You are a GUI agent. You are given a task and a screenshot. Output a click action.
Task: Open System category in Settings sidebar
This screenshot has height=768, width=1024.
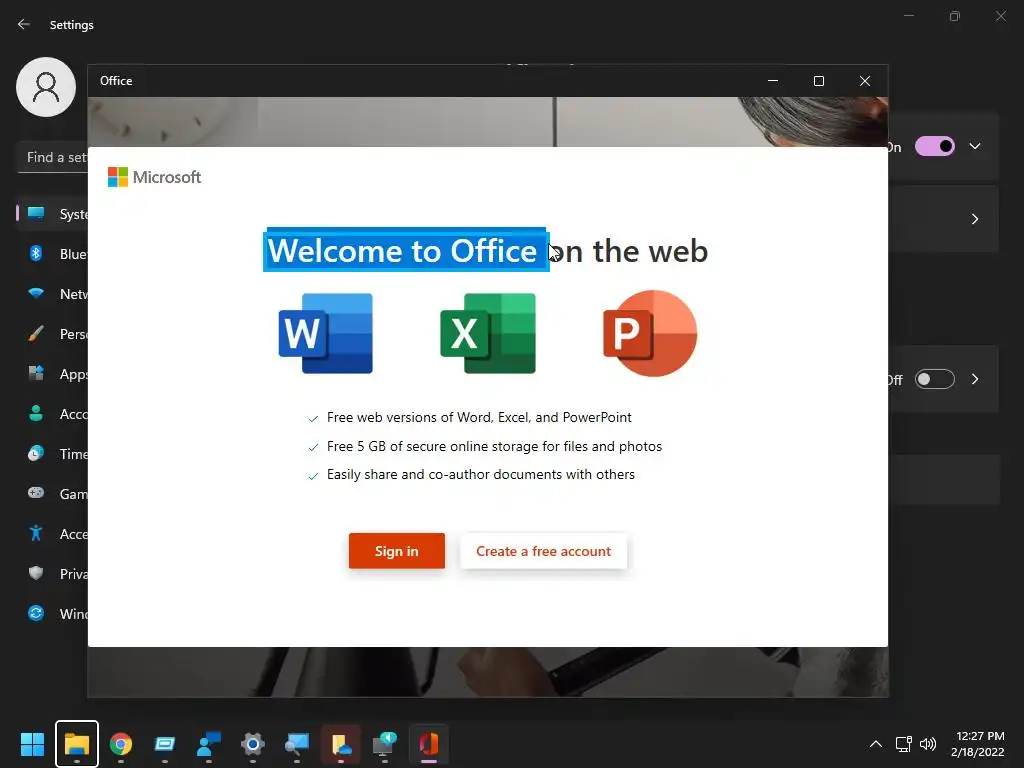[x=53, y=214]
